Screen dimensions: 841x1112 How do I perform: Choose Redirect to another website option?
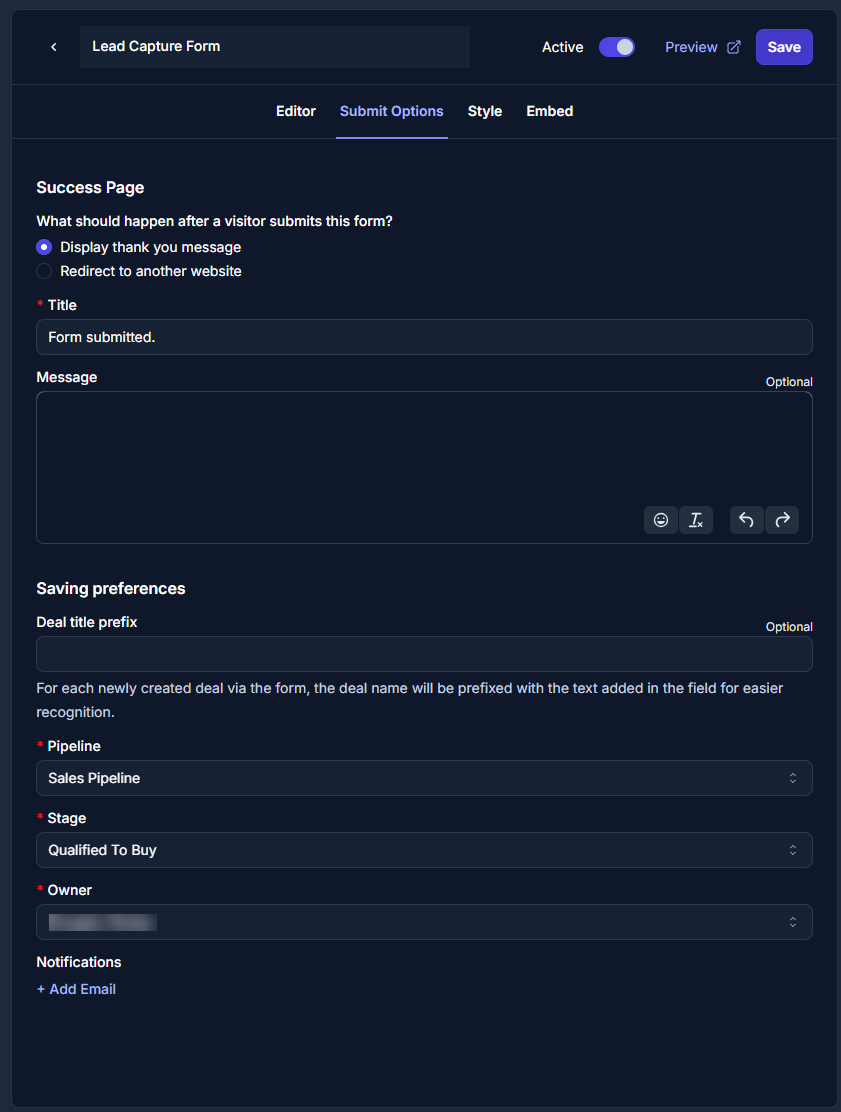(x=43, y=271)
